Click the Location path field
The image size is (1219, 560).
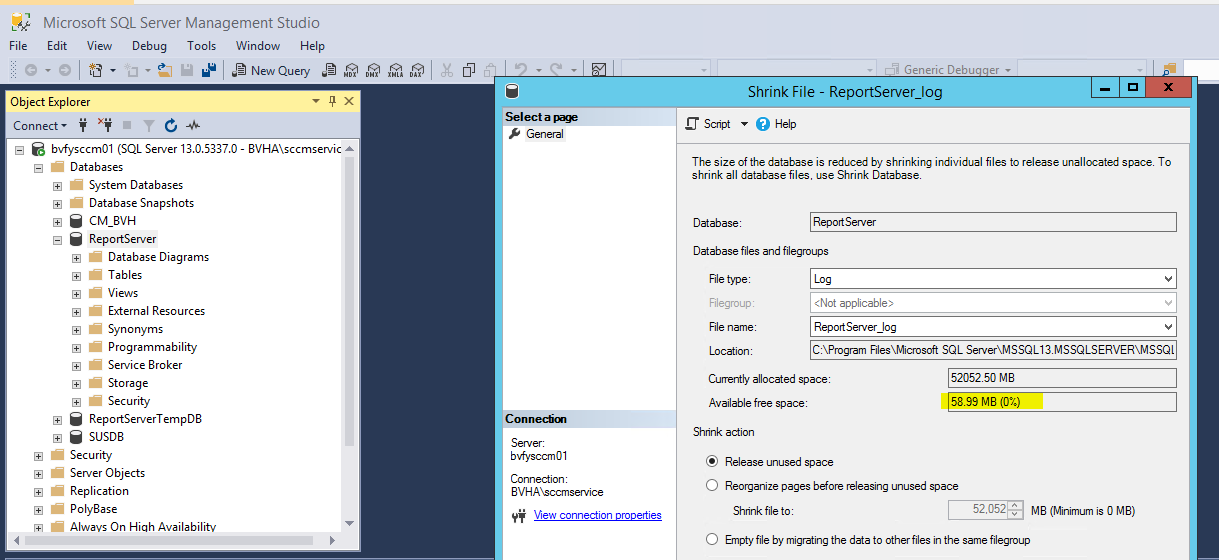click(x=993, y=351)
